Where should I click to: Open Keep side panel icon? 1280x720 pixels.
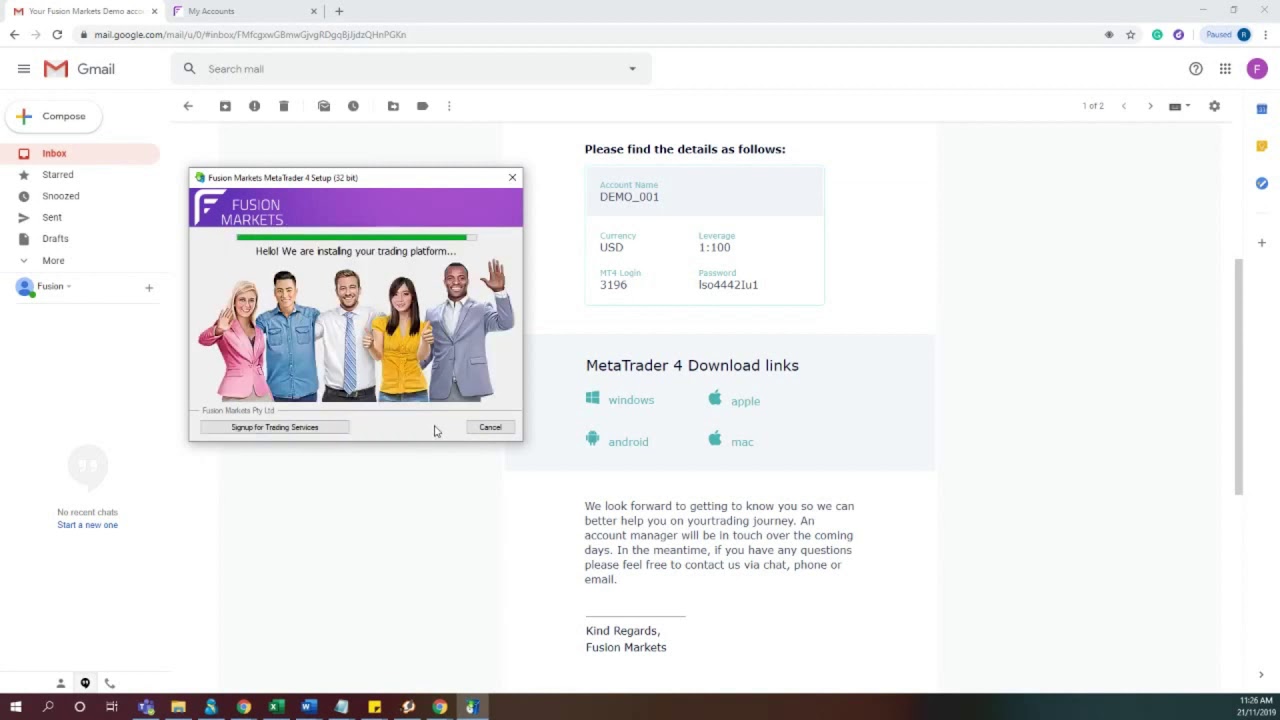[1262, 146]
